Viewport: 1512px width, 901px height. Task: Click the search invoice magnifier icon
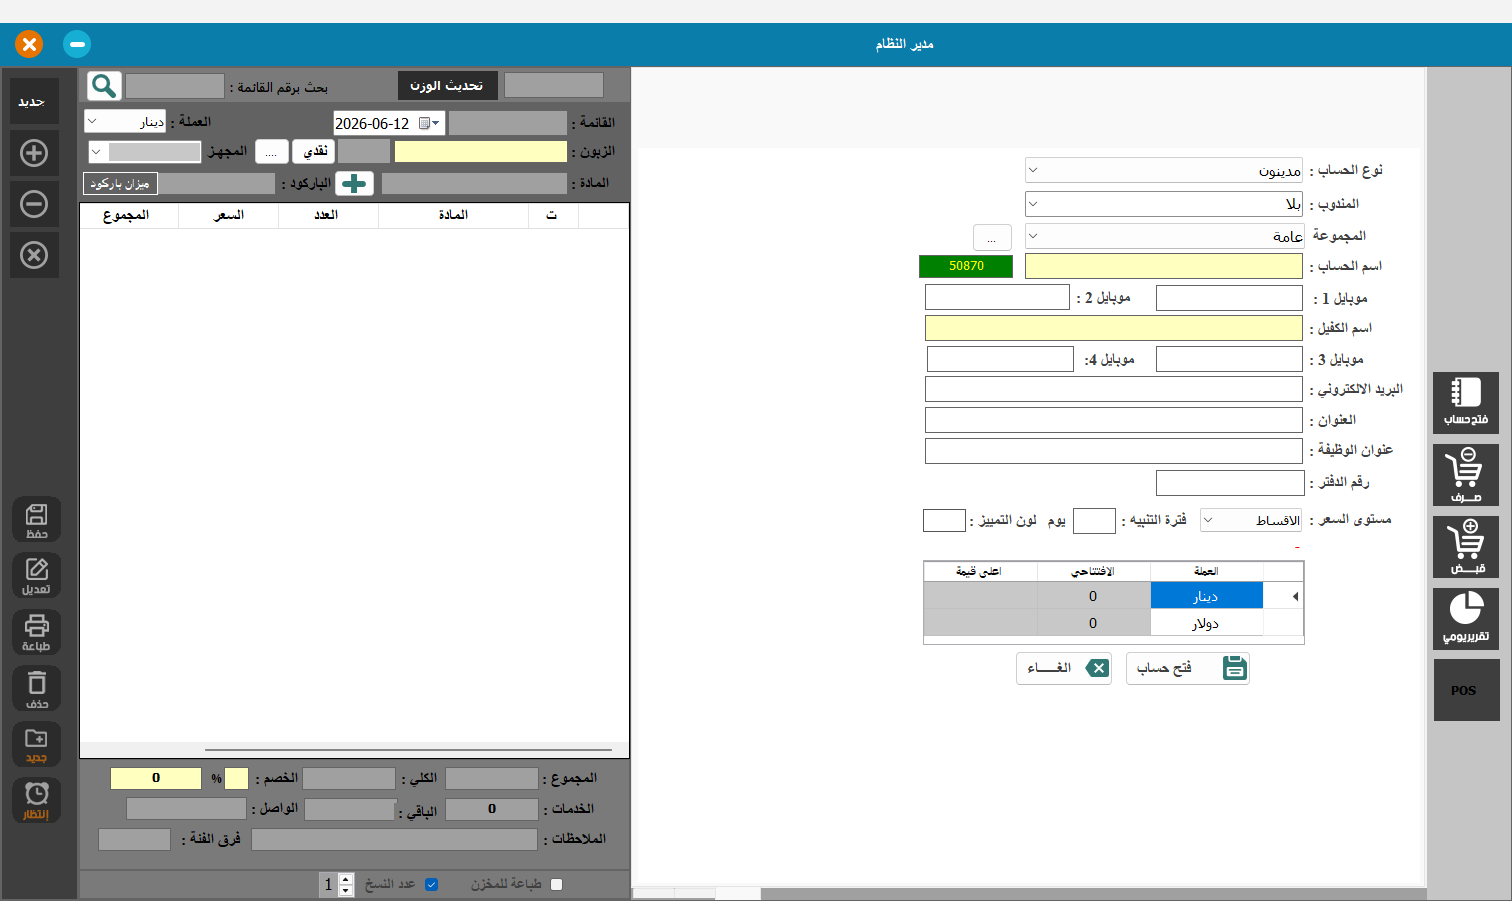pyautogui.click(x=104, y=86)
